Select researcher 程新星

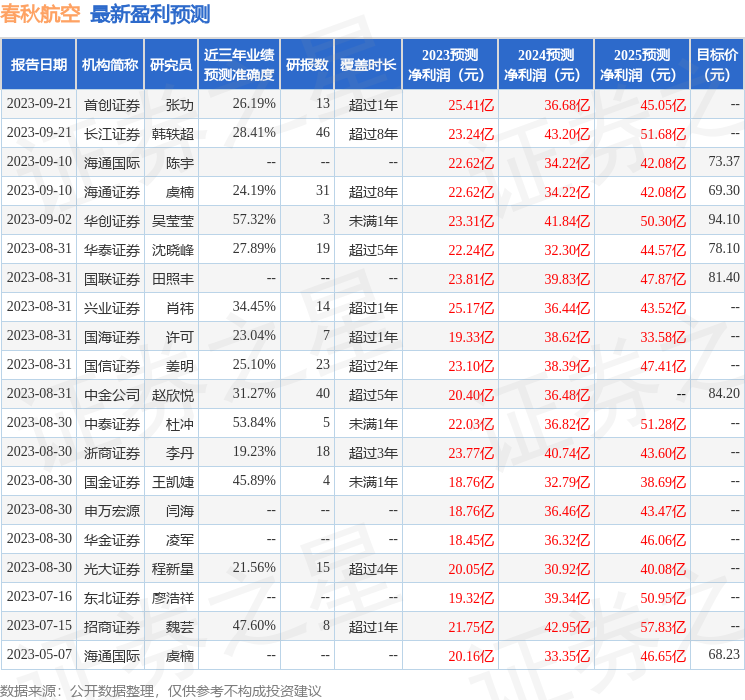pyautogui.click(x=173, y=569)
